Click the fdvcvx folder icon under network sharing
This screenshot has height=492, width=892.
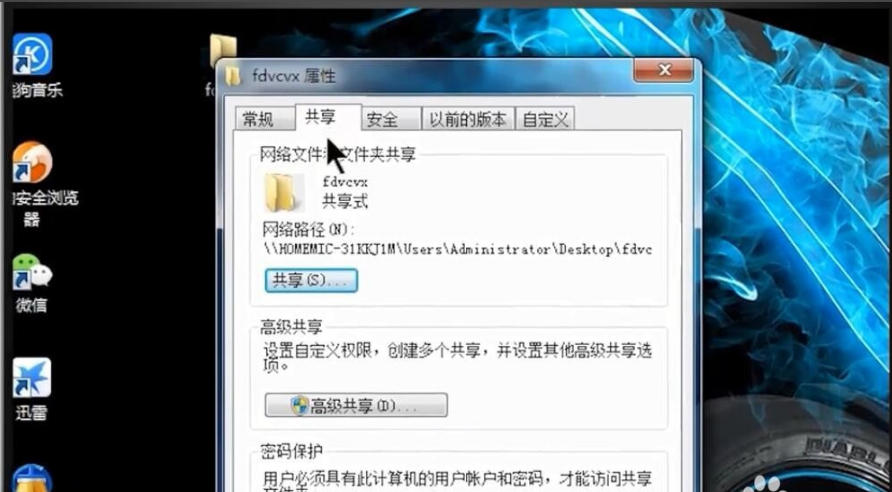tap(280, 193)
